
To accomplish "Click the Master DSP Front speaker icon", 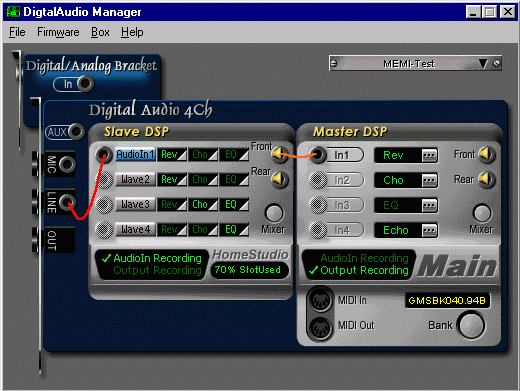I will click(x=487, y=154).
